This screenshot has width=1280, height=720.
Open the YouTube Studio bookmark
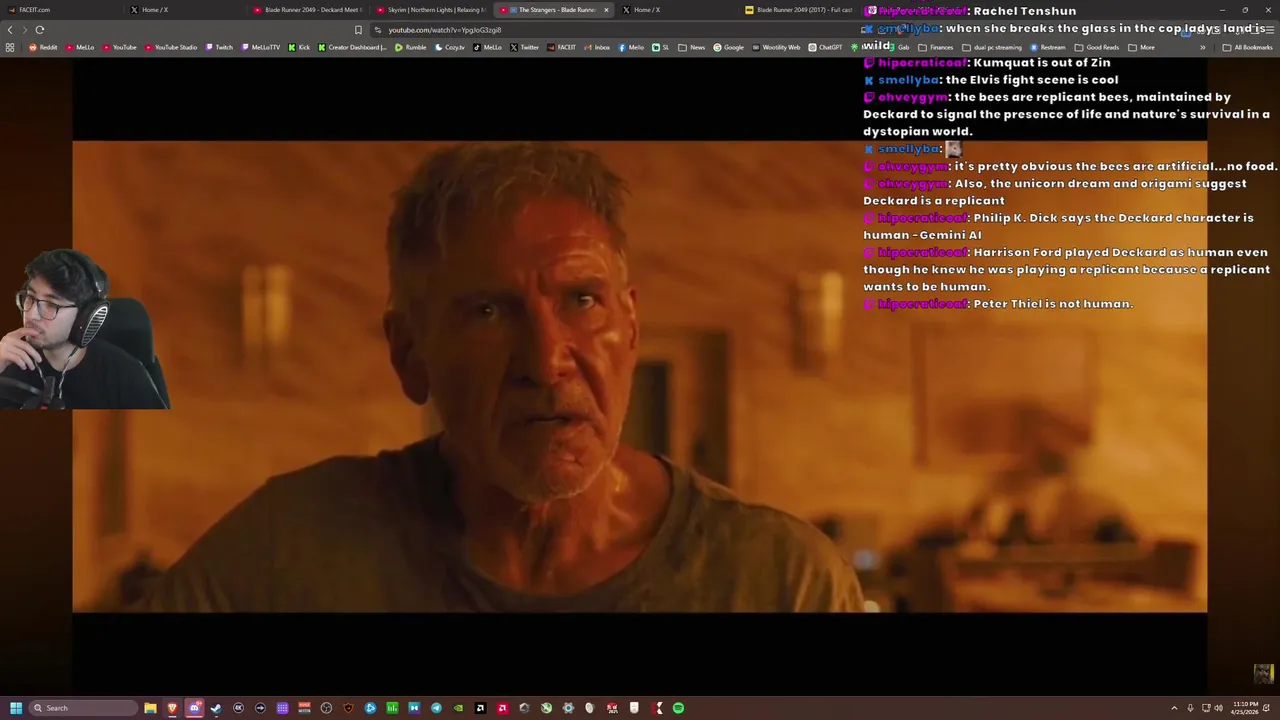click(x=171, y=47)
